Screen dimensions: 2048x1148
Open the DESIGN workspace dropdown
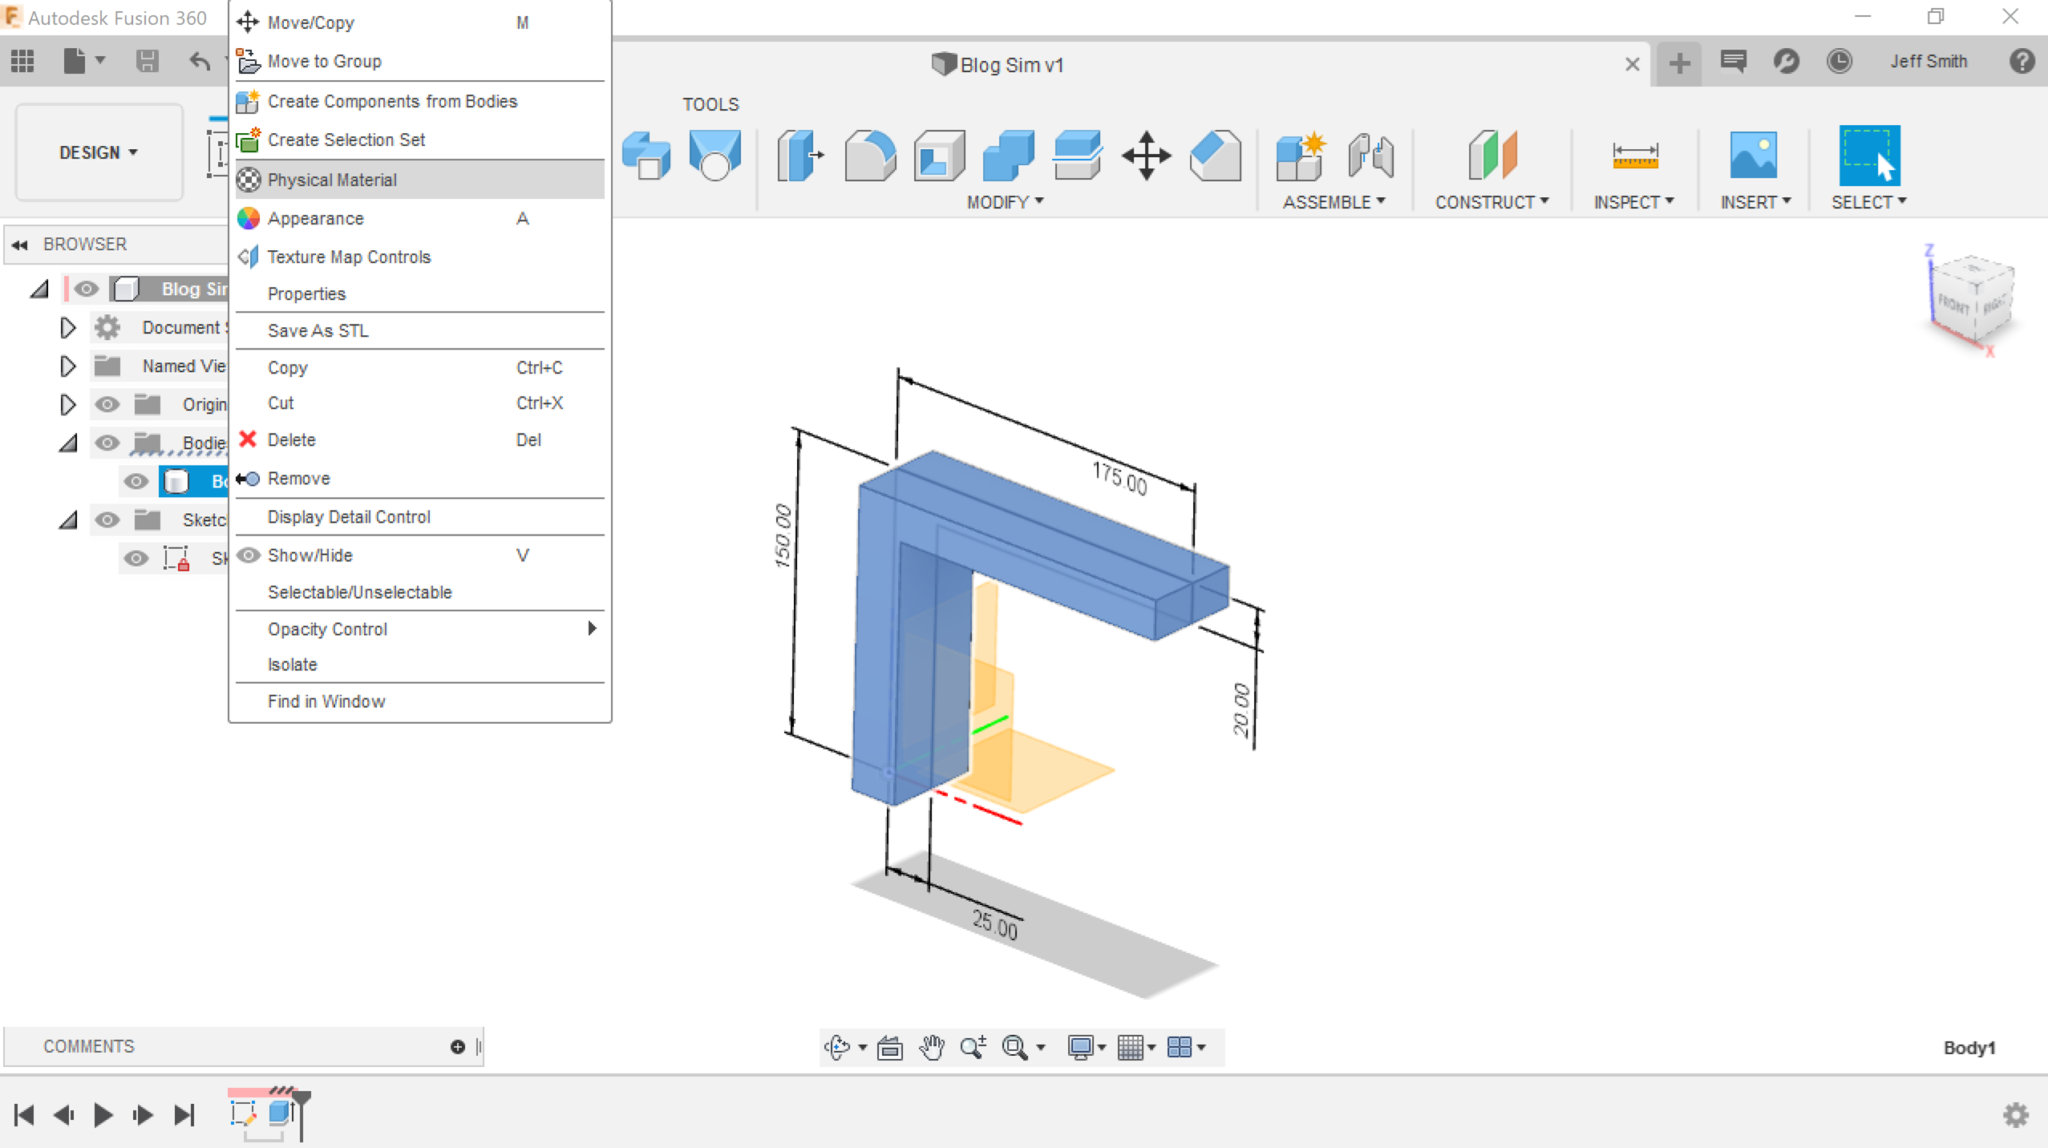(x=97, y=152)
